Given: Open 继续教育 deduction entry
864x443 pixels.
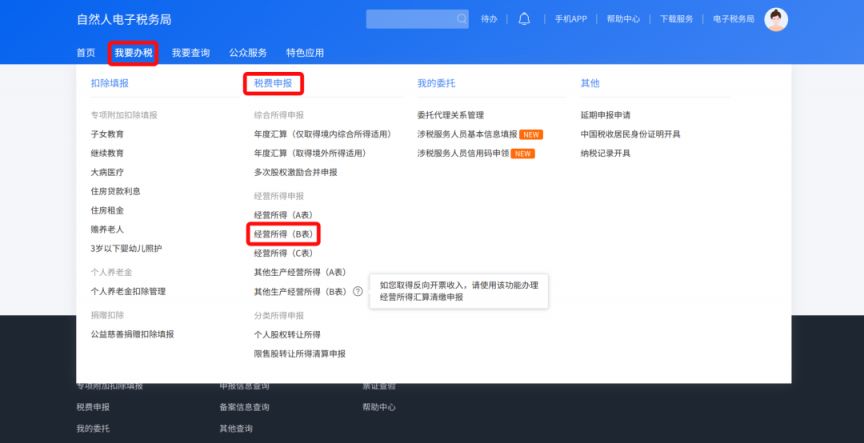Looking at the screenshot, I should pos(107,153).
